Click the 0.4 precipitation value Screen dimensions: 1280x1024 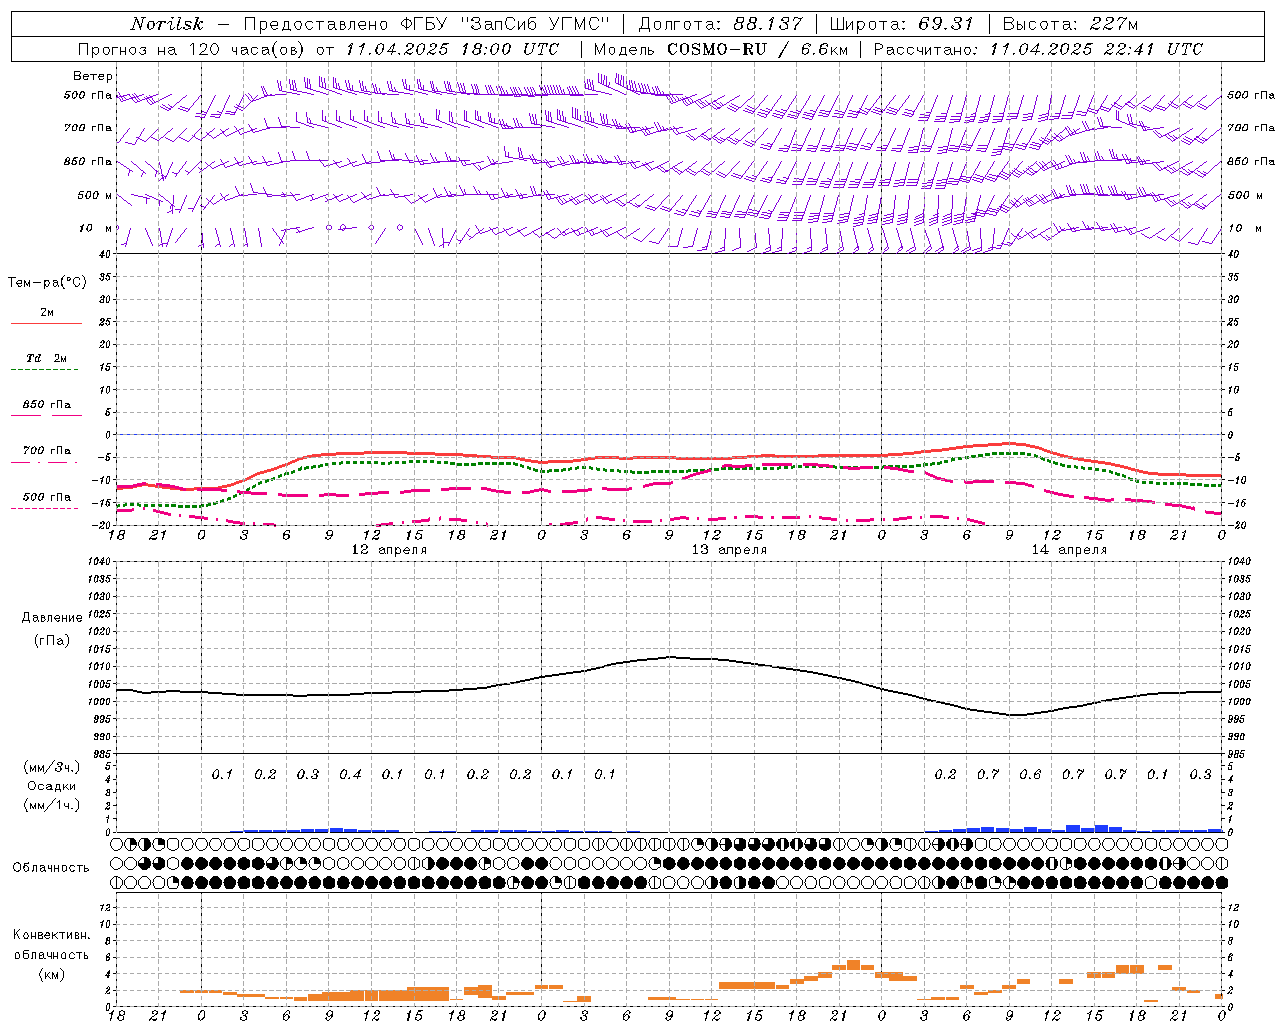[x=350, y=775]
